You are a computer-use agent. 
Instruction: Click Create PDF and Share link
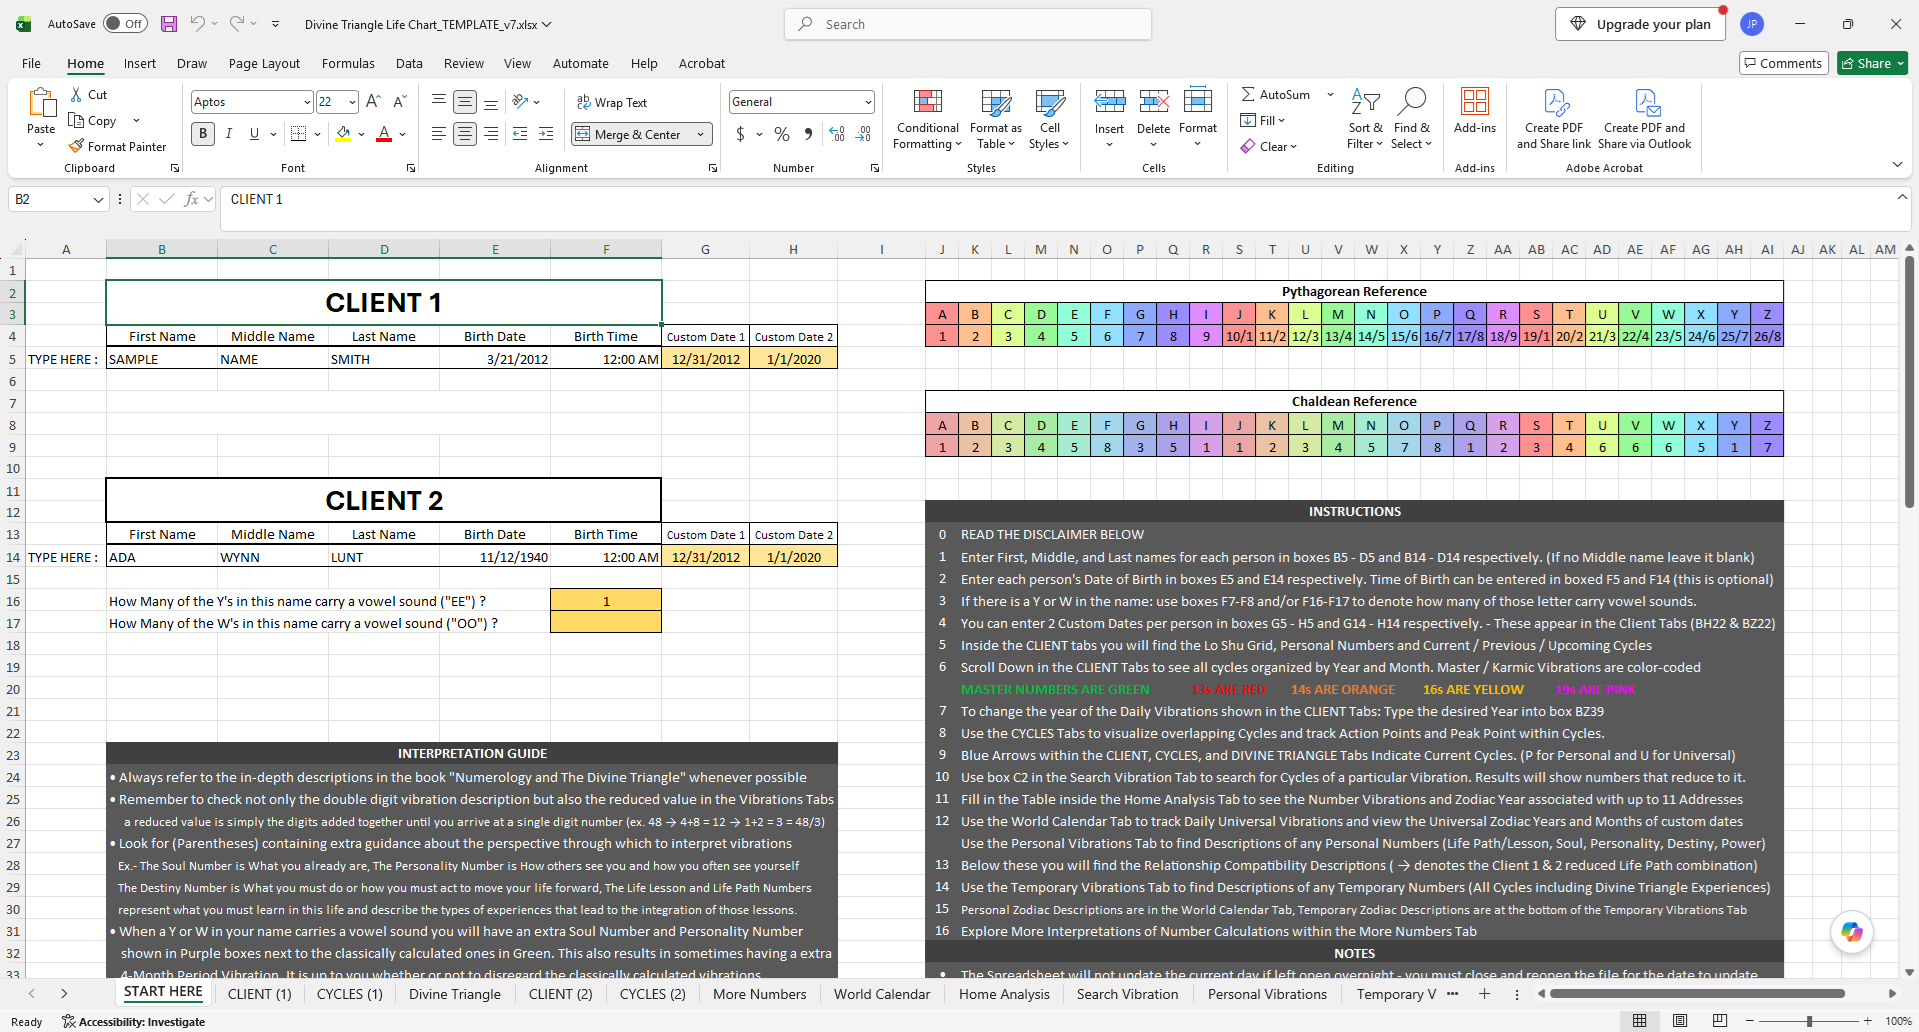click(x=1554, y=119)
